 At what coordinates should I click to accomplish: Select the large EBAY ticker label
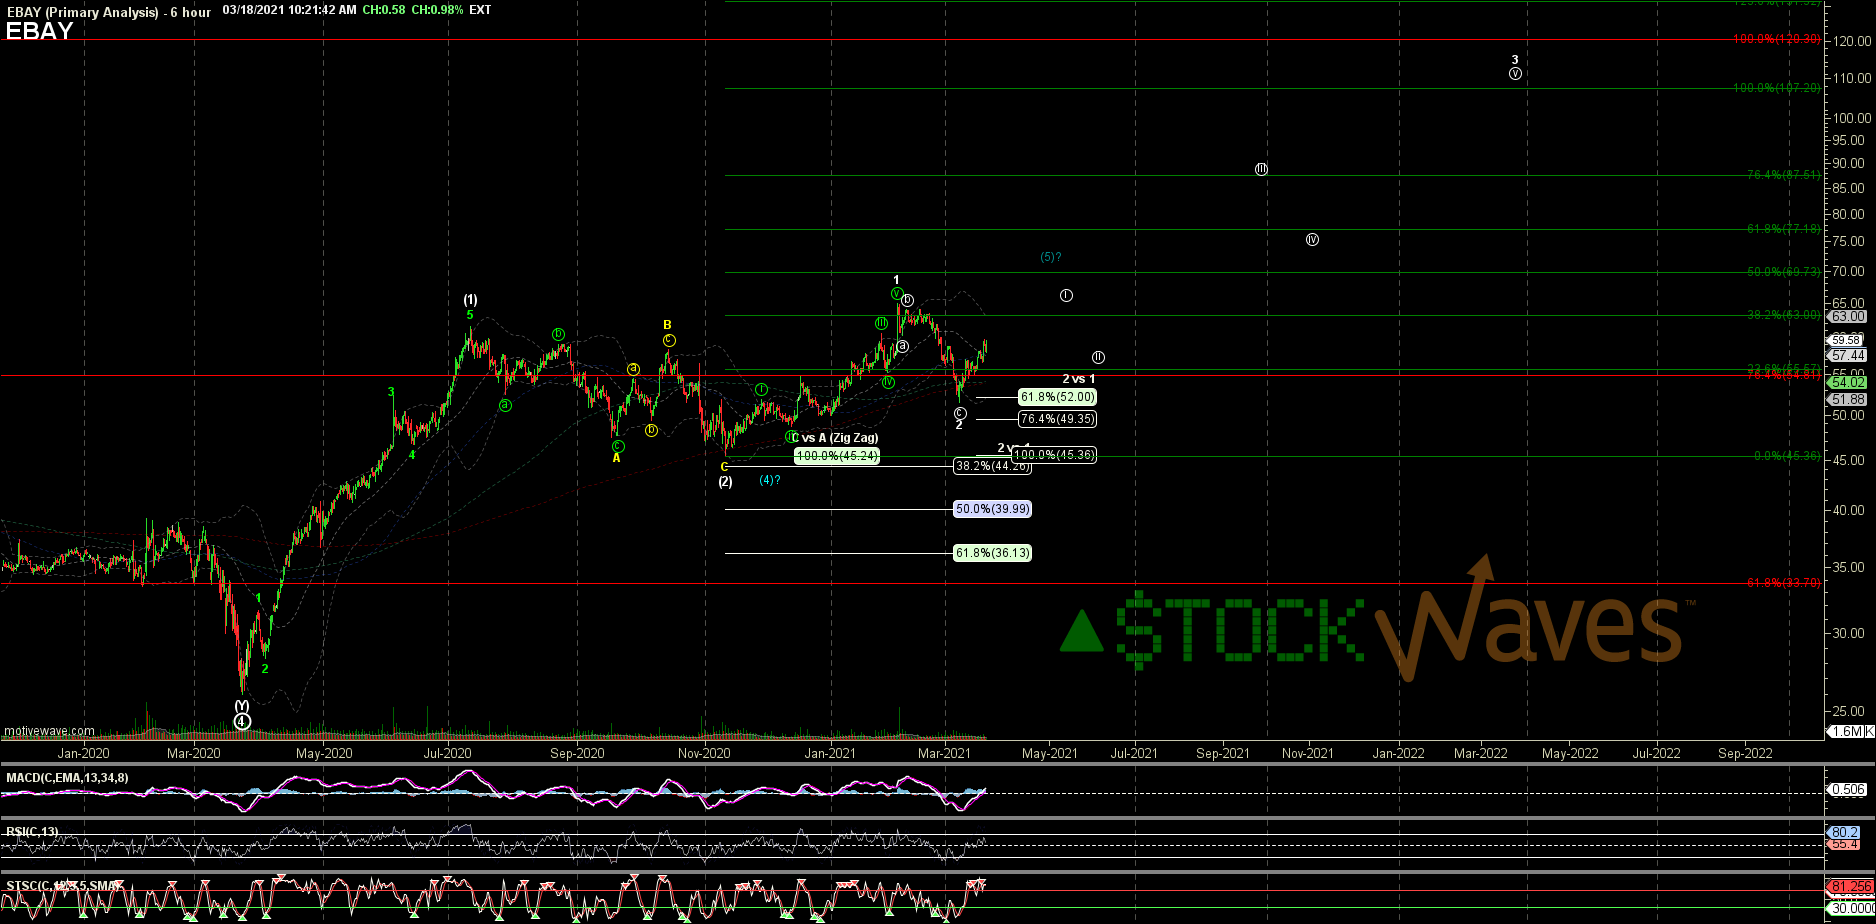[40, 31]
